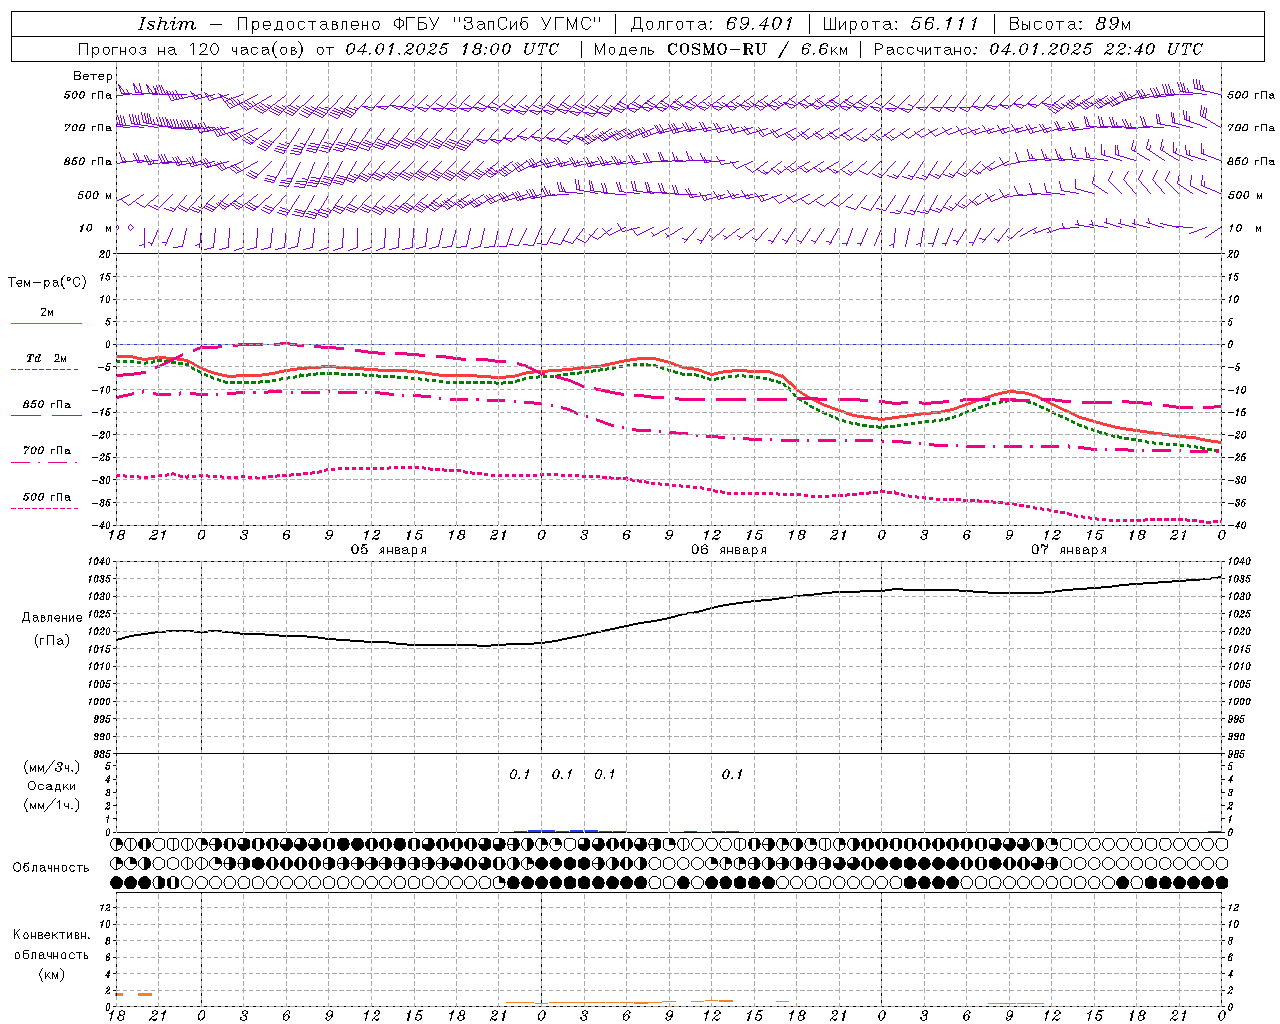Click the dashed line sample under "Td 2м"
This screenshot has height=1024, width=1280.
pos(44,370)
